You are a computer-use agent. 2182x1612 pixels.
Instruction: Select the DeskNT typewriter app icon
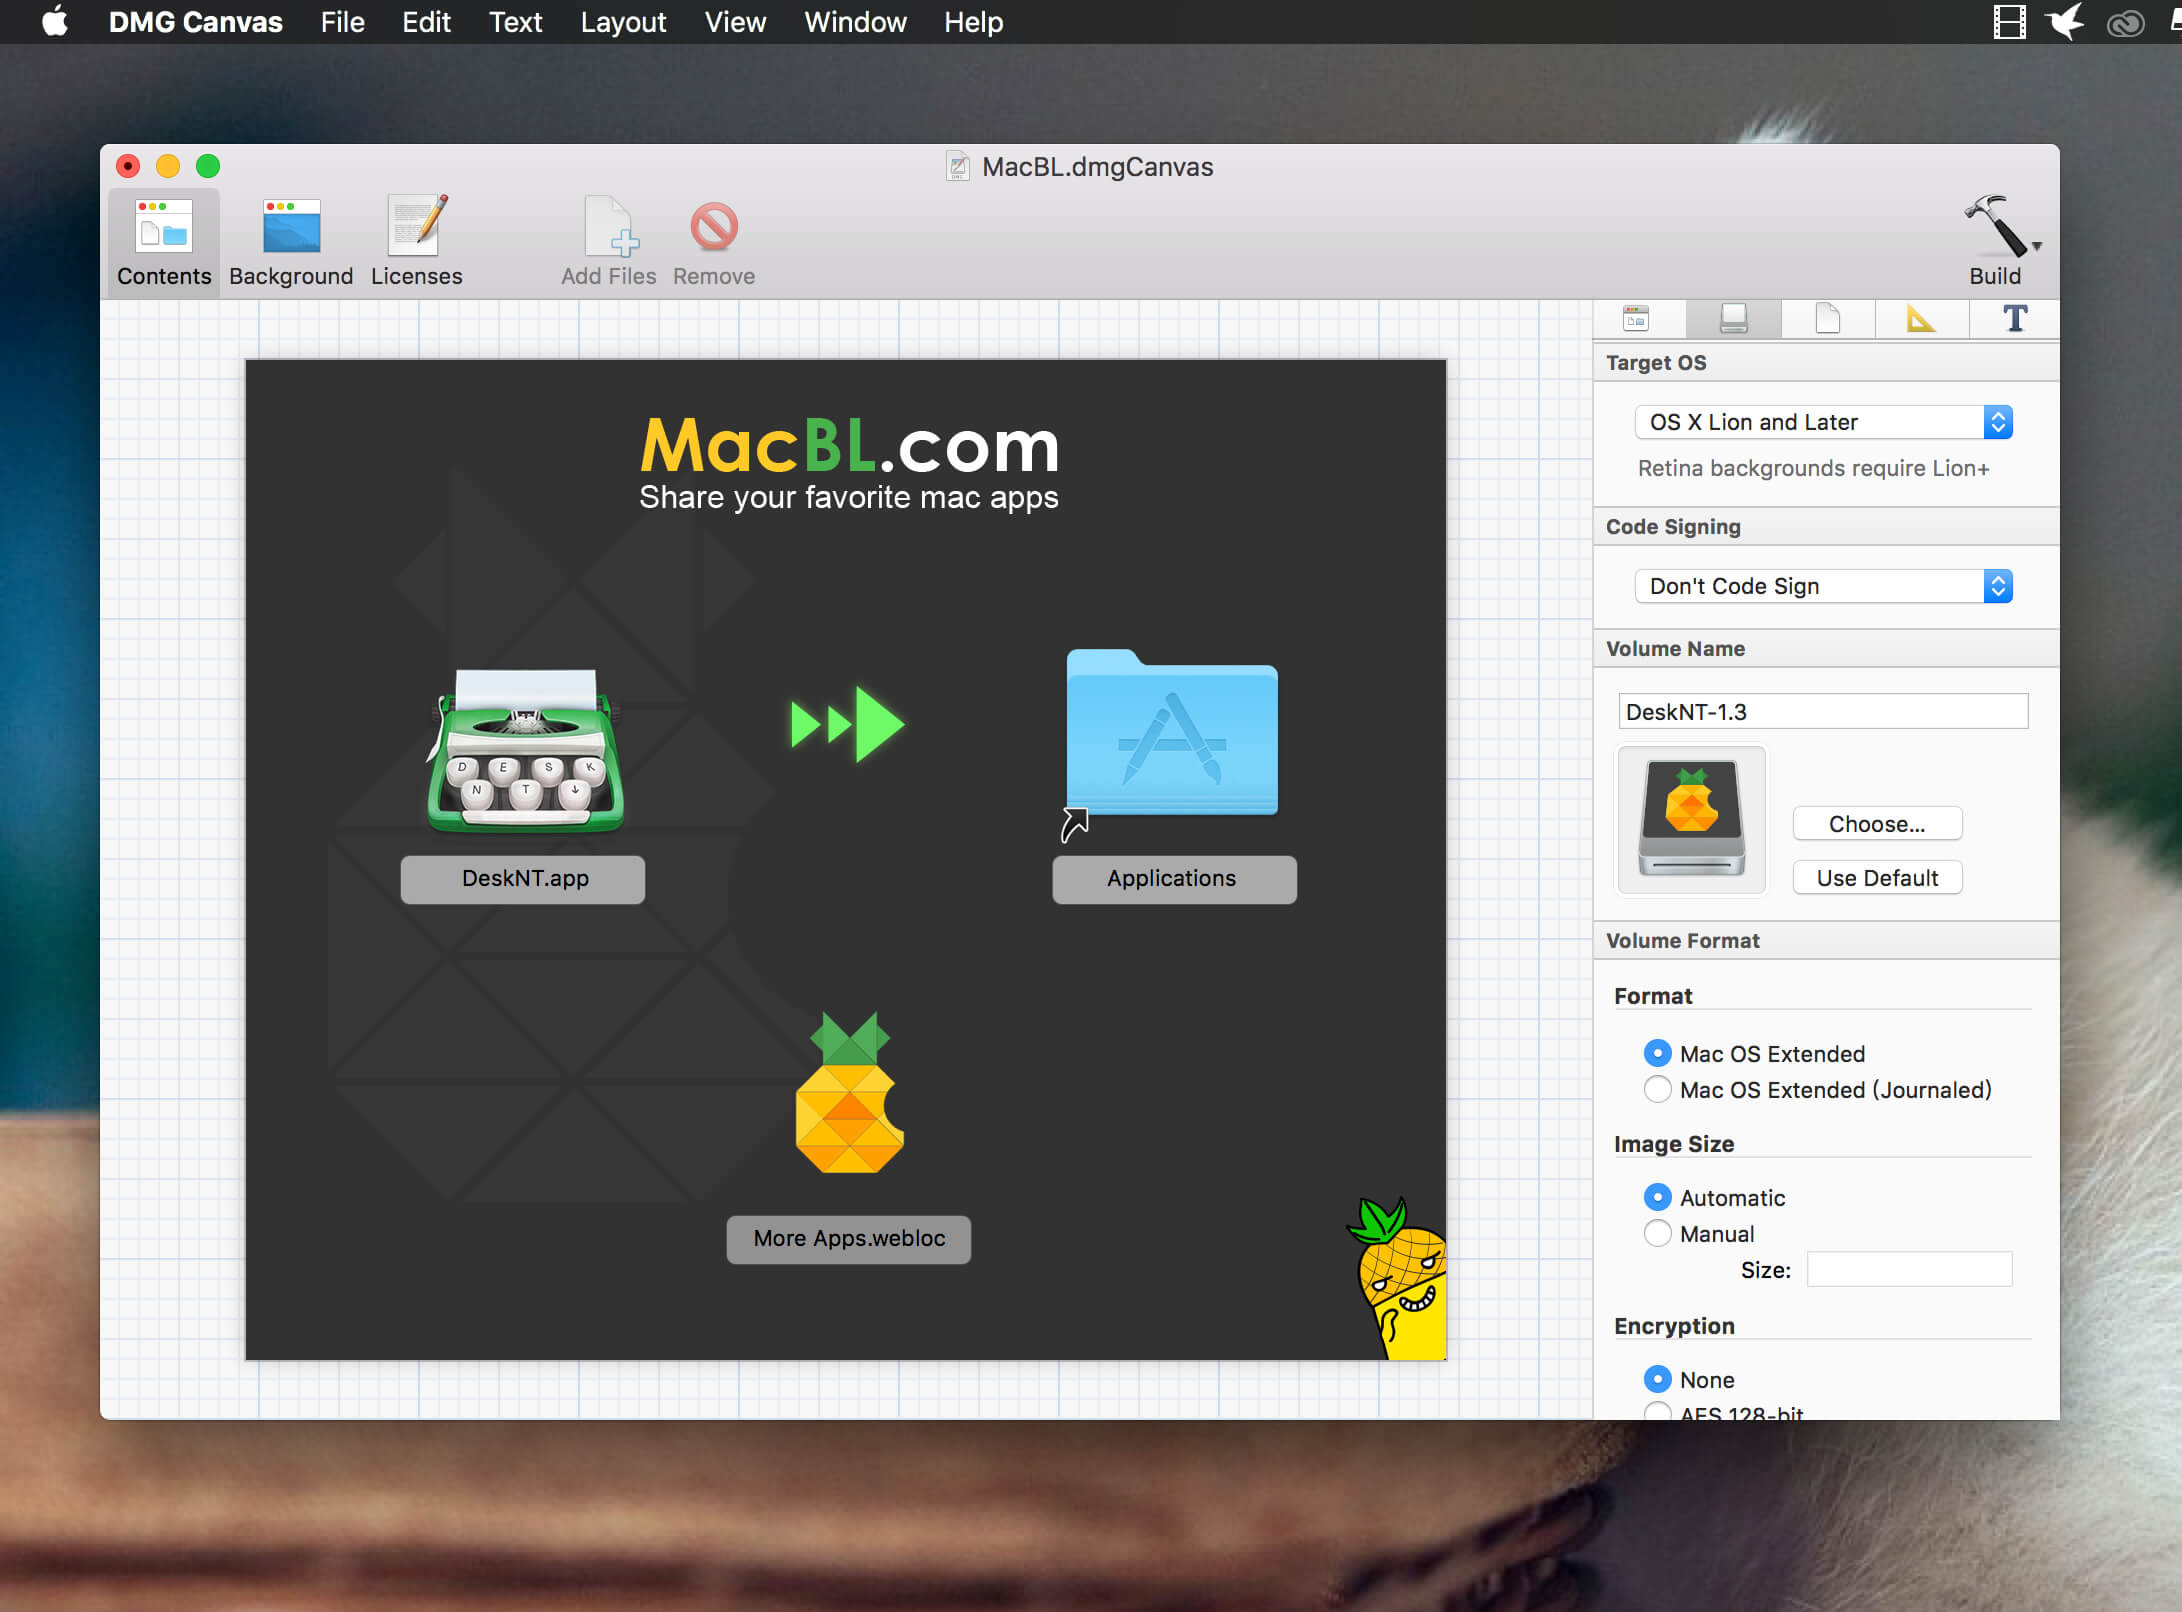524,750
